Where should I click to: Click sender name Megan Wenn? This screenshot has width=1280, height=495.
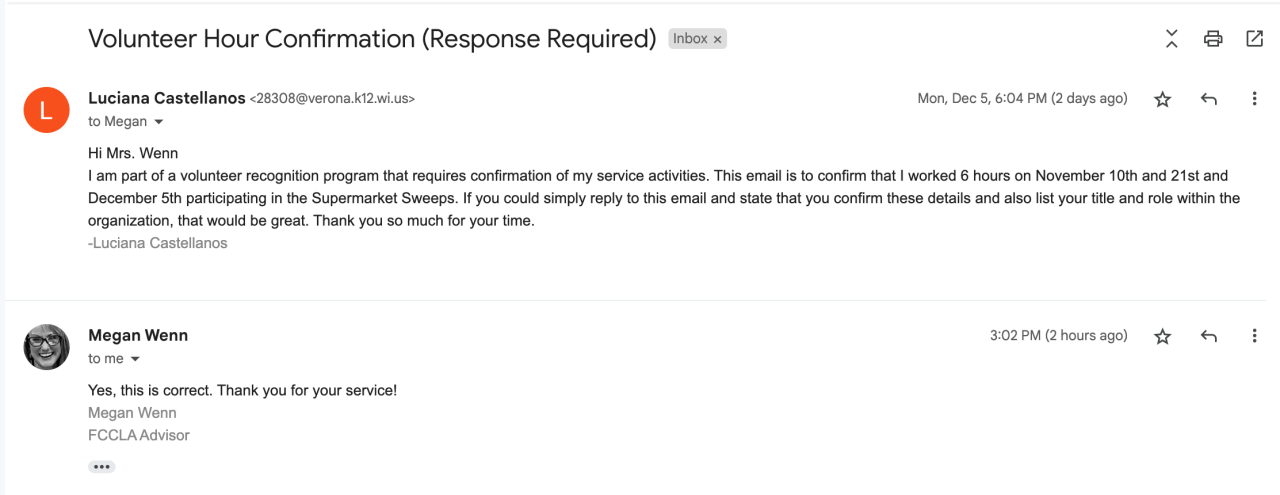138,335
